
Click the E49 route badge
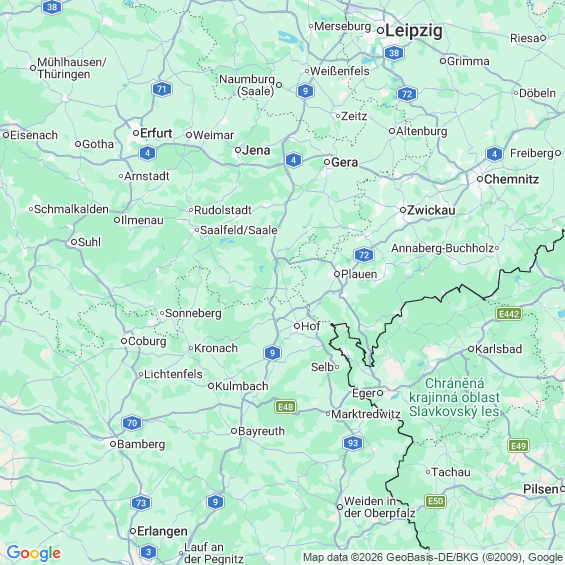click(519, 446)
